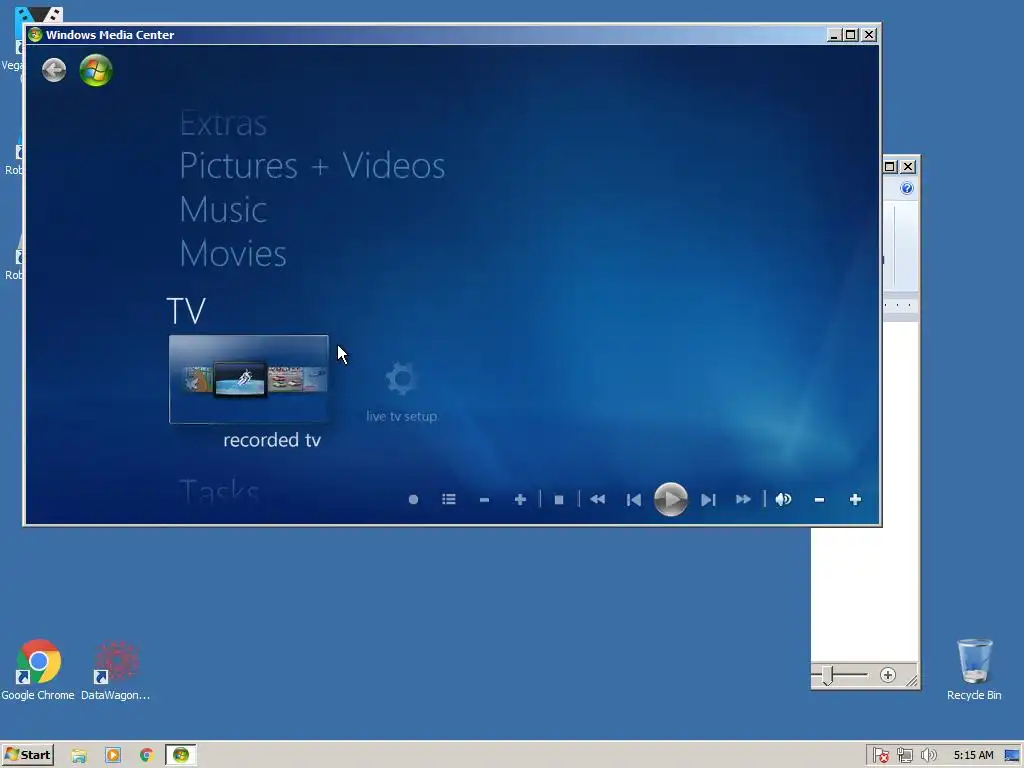Viewport: 1024px width, 768px height.
Task: Click the Show desktop tray icon
Action: click(1013, 756)
